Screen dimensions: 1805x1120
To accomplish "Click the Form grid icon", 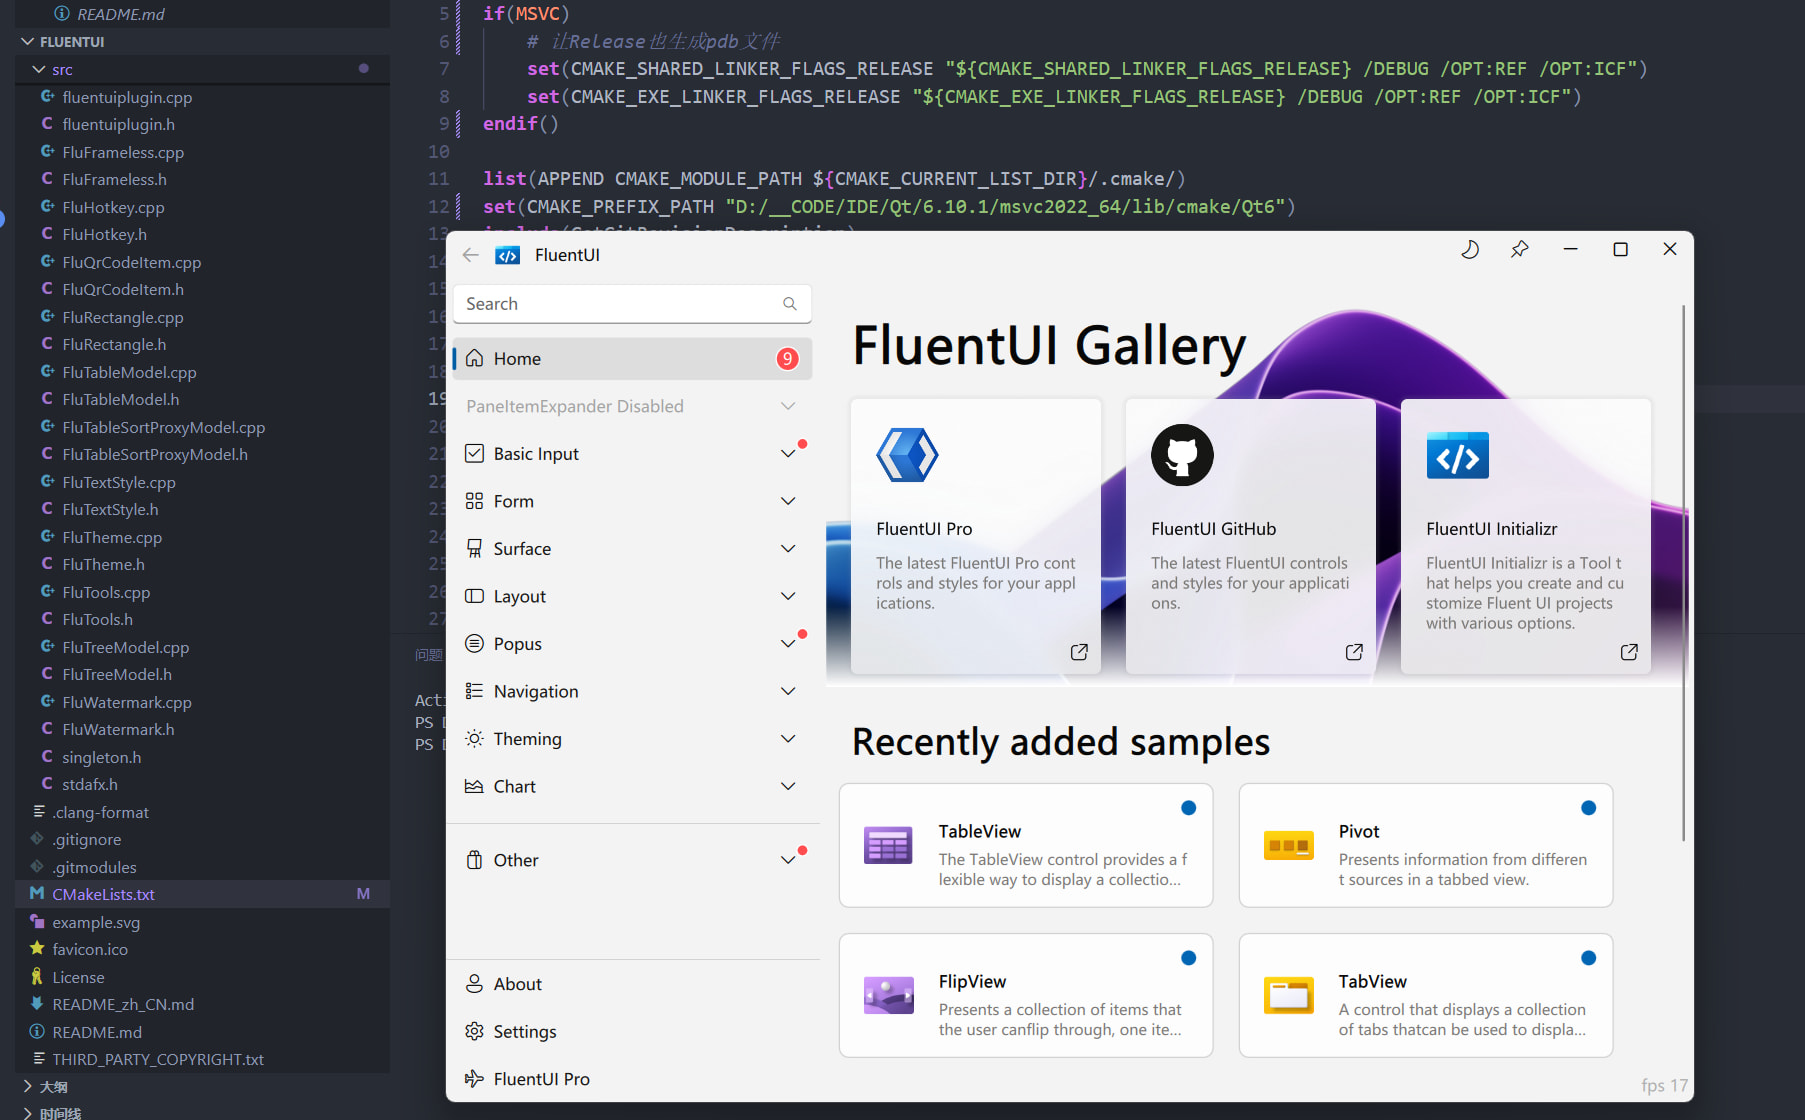I will point(475,501).
